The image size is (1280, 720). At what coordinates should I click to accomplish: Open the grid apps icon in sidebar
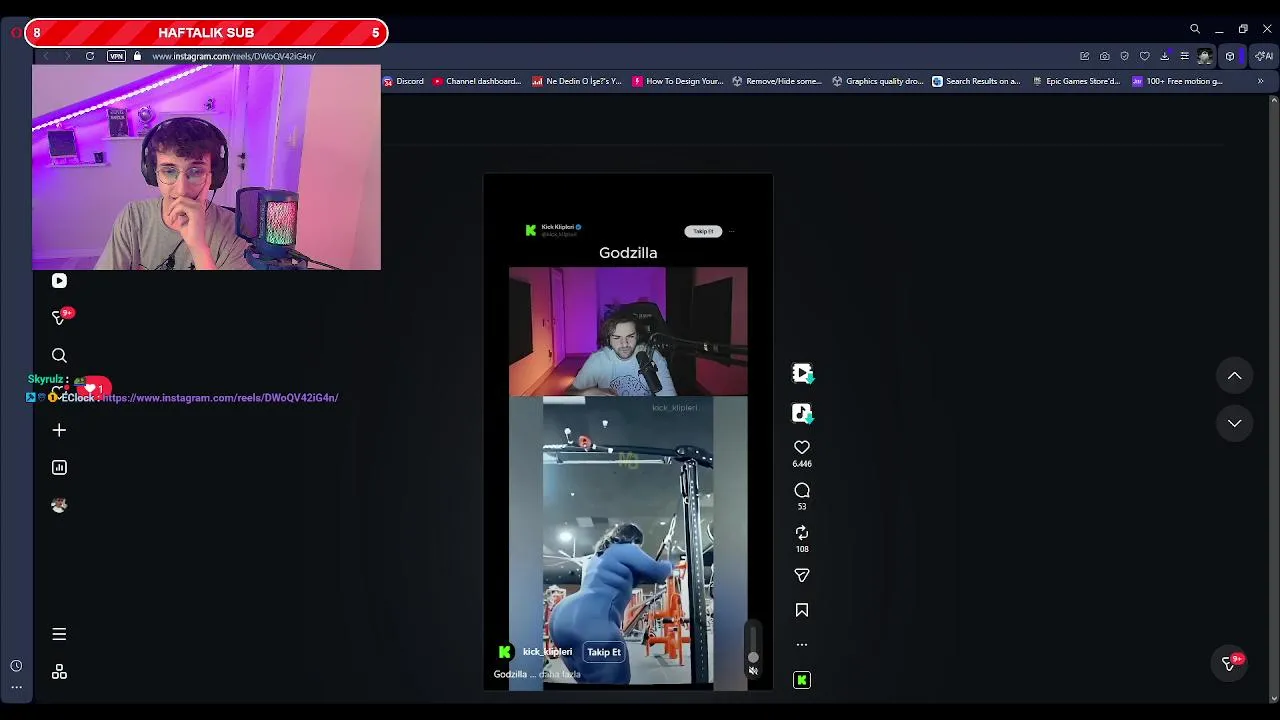click(59, 672)
